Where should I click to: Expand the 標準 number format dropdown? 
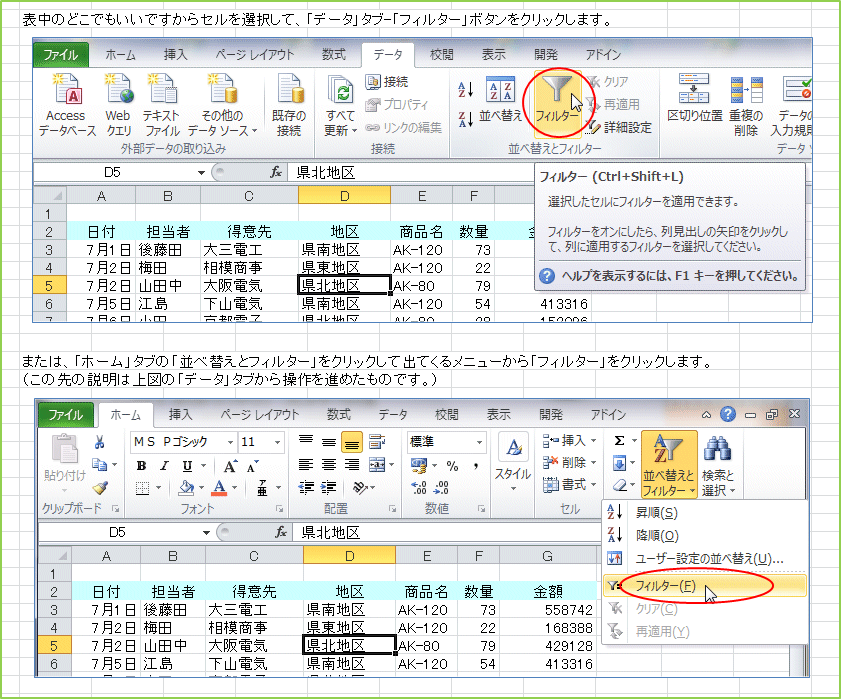[x=479, y=442]
